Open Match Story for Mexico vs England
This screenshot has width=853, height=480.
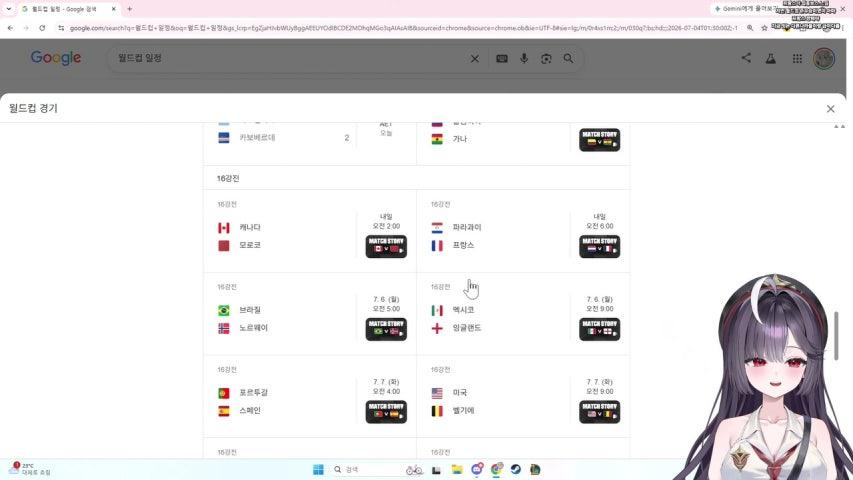click(599, 329)
